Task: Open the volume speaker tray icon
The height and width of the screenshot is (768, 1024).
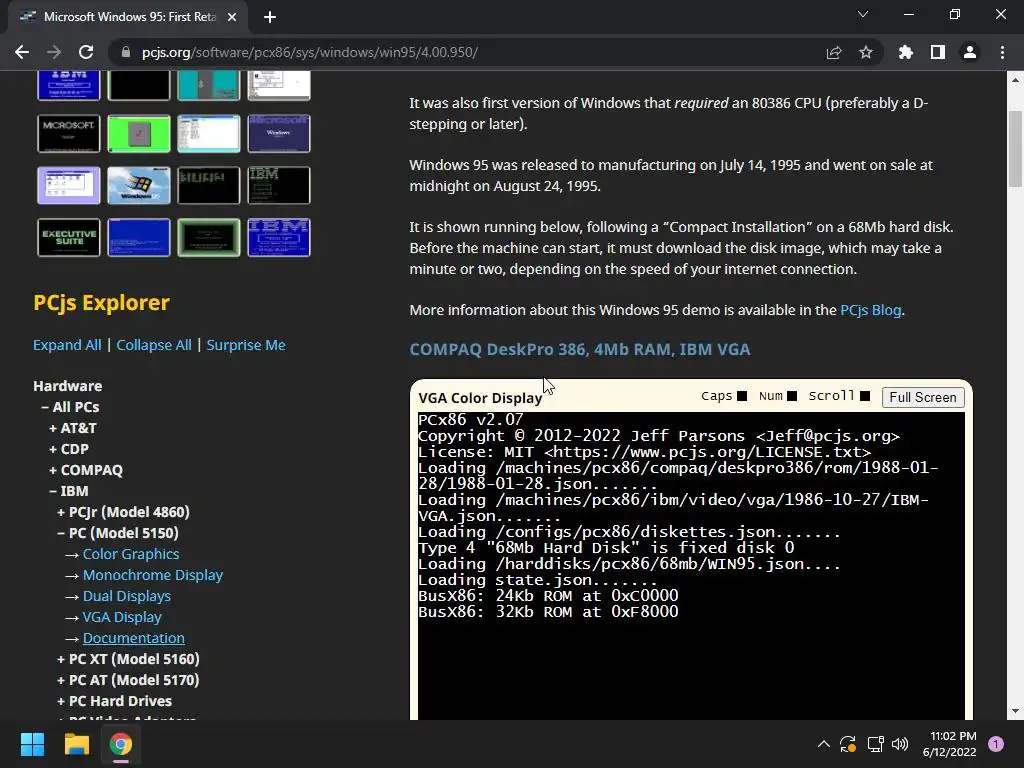Action: 900,744
